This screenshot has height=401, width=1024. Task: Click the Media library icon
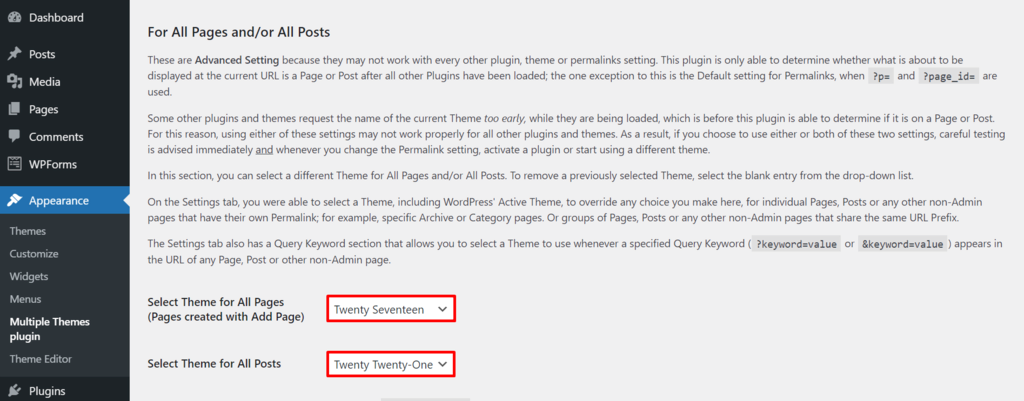coord(14,82)
